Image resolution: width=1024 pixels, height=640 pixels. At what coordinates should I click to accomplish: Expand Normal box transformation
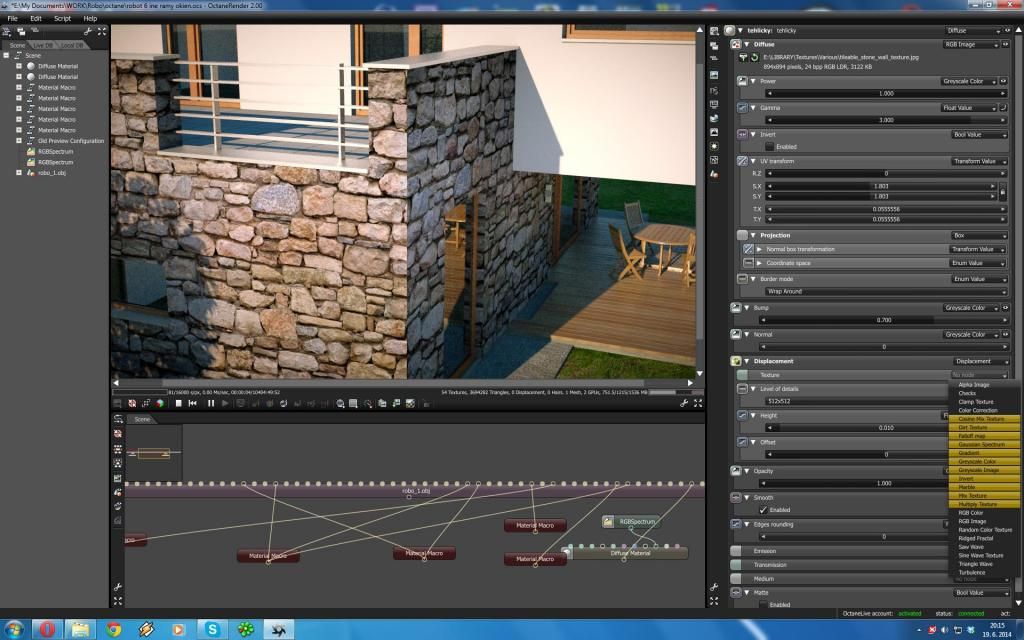[760, 249]
